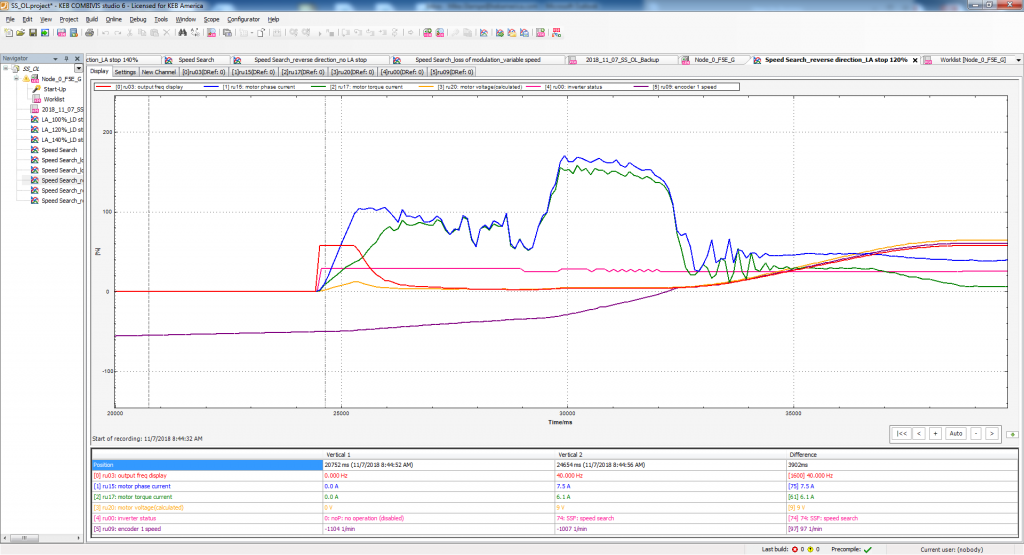Click the Open project folder icon
This screenshot has height=555, width=1024.
tap(20, 33)
